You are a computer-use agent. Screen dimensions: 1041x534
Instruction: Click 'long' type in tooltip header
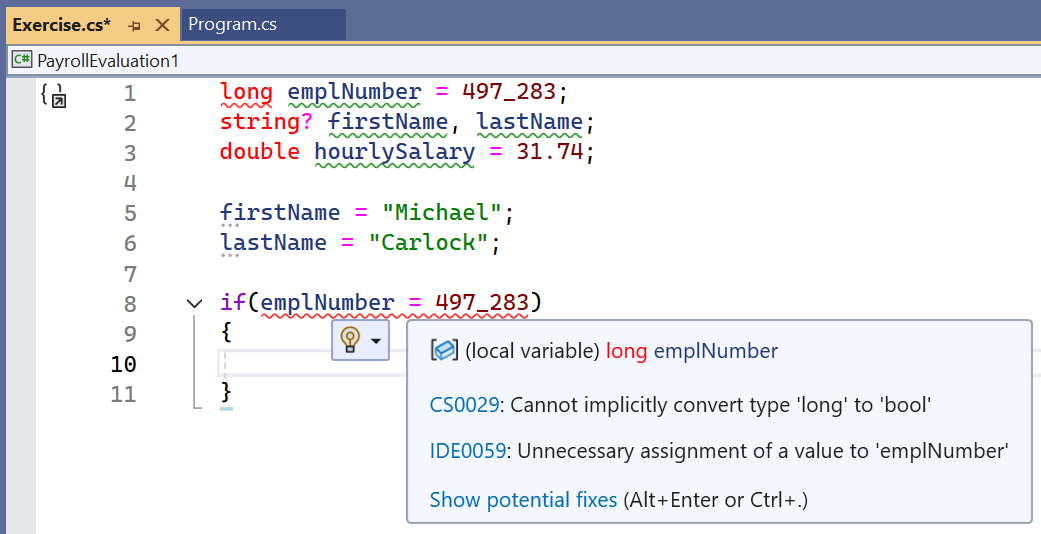pos(626,350)
